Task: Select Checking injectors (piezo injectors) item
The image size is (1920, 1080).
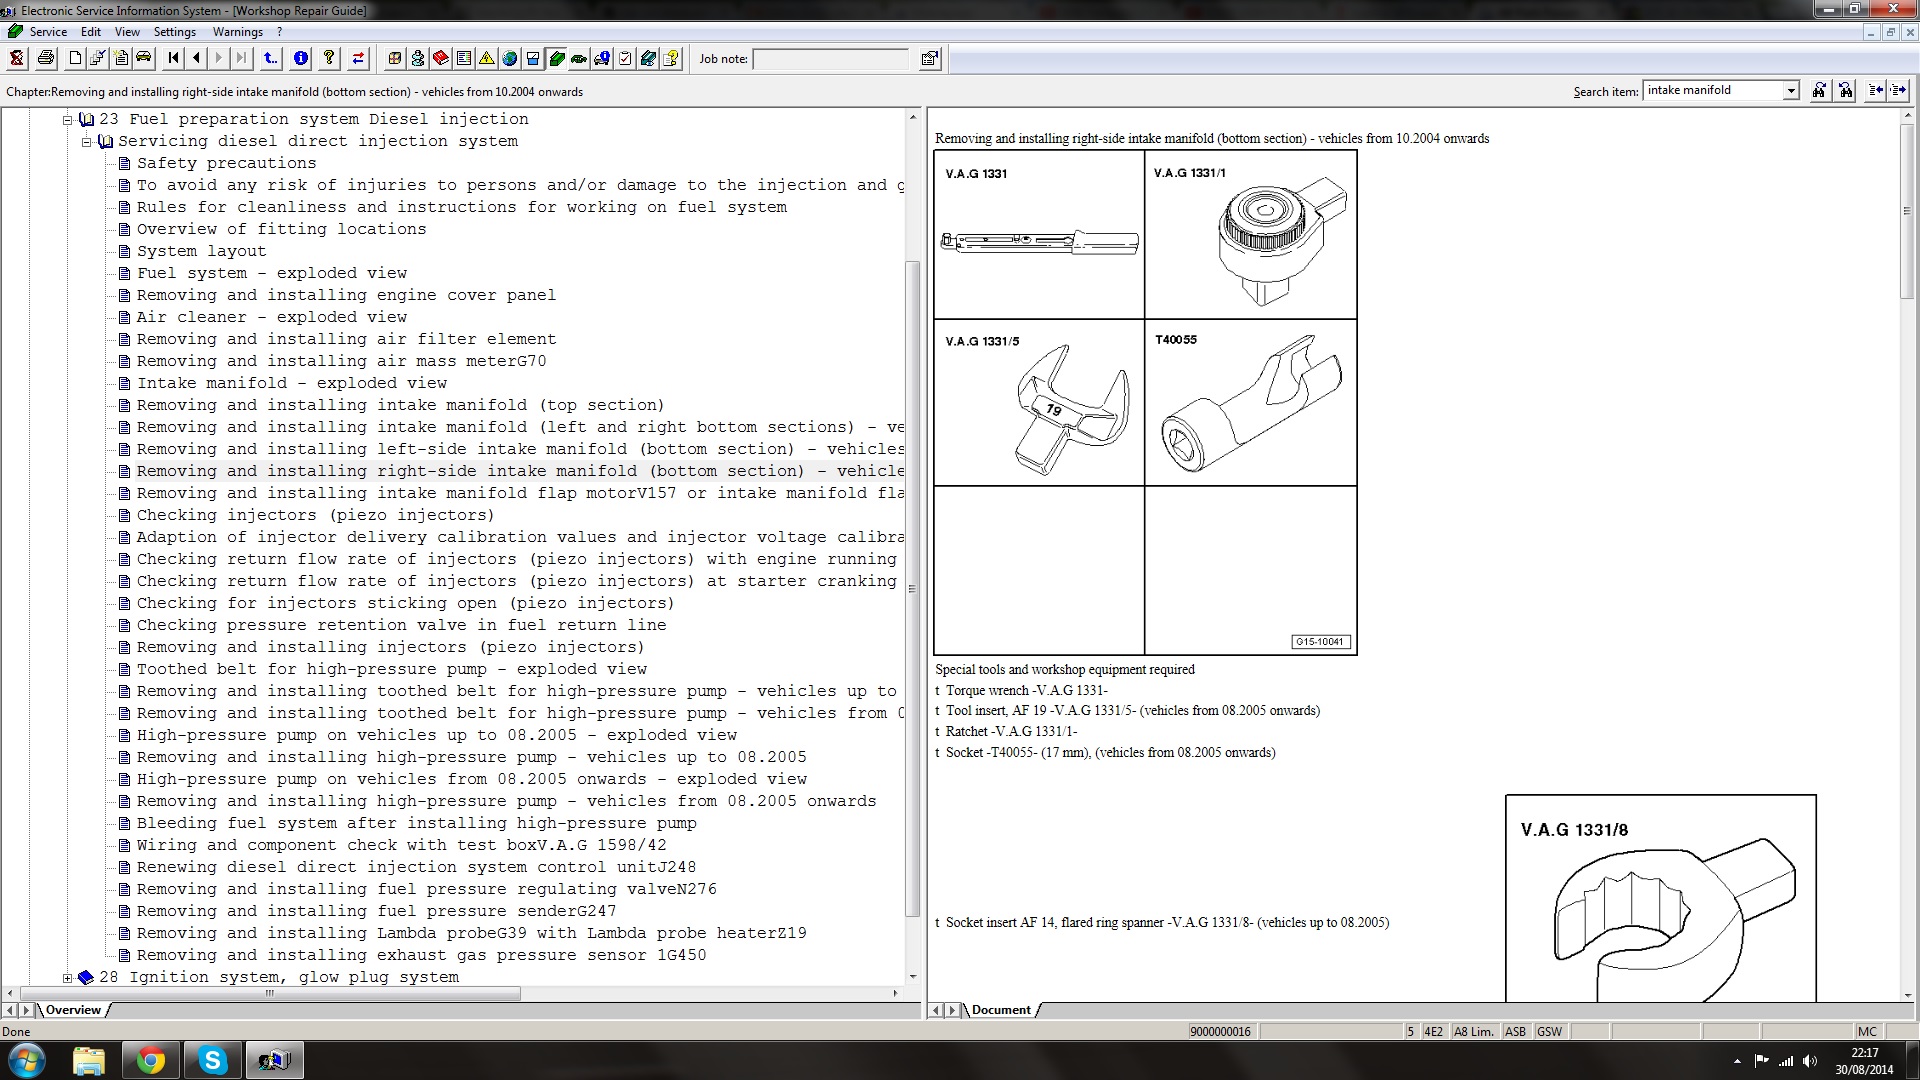Action: pyautogui.click(x=316, y=515)
